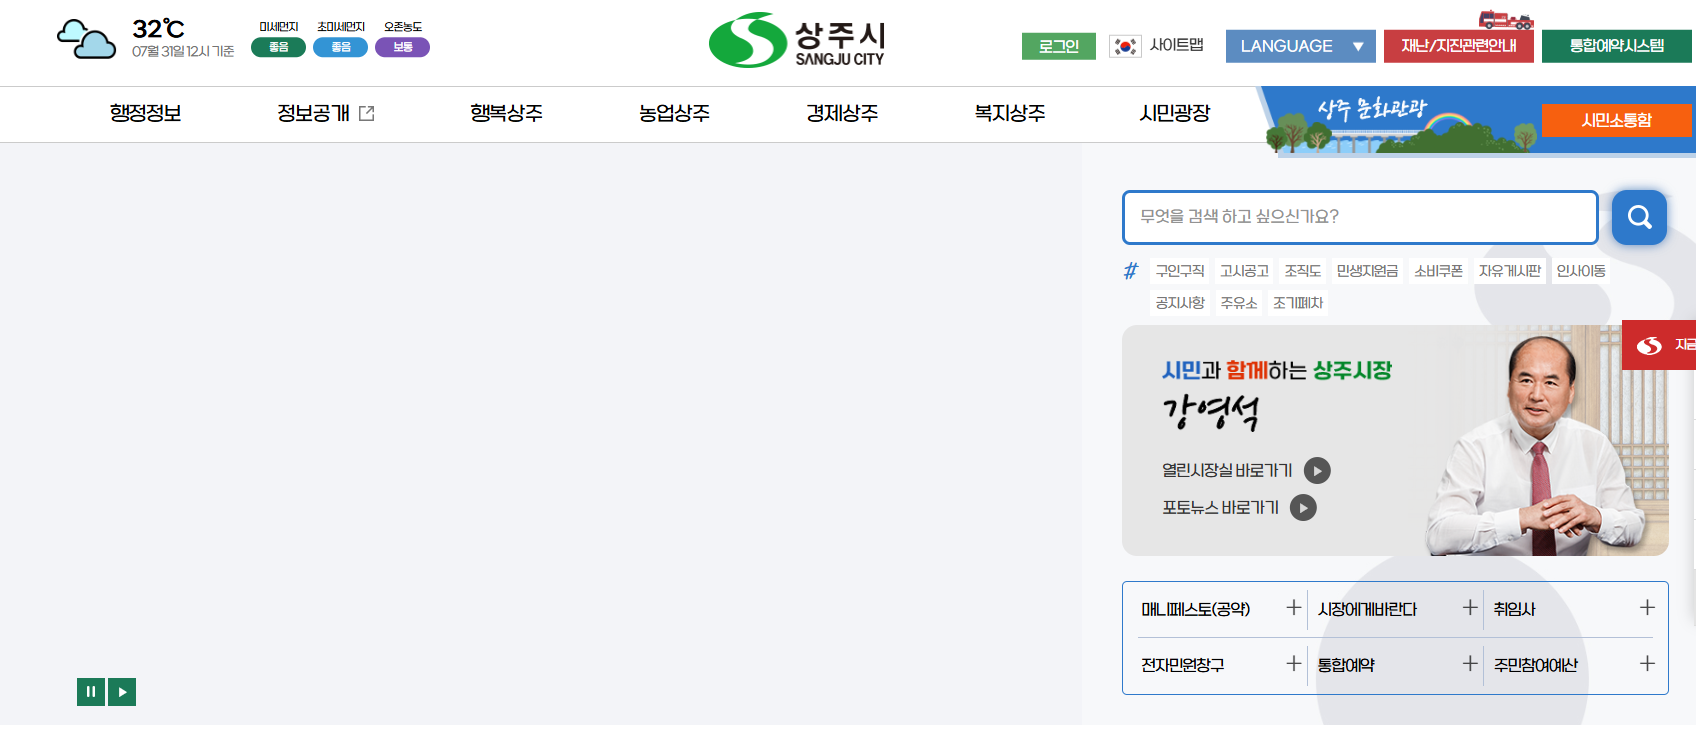Click 매니페스토(공약) label
This screenshot has height=729, width=1696.
1196,609
